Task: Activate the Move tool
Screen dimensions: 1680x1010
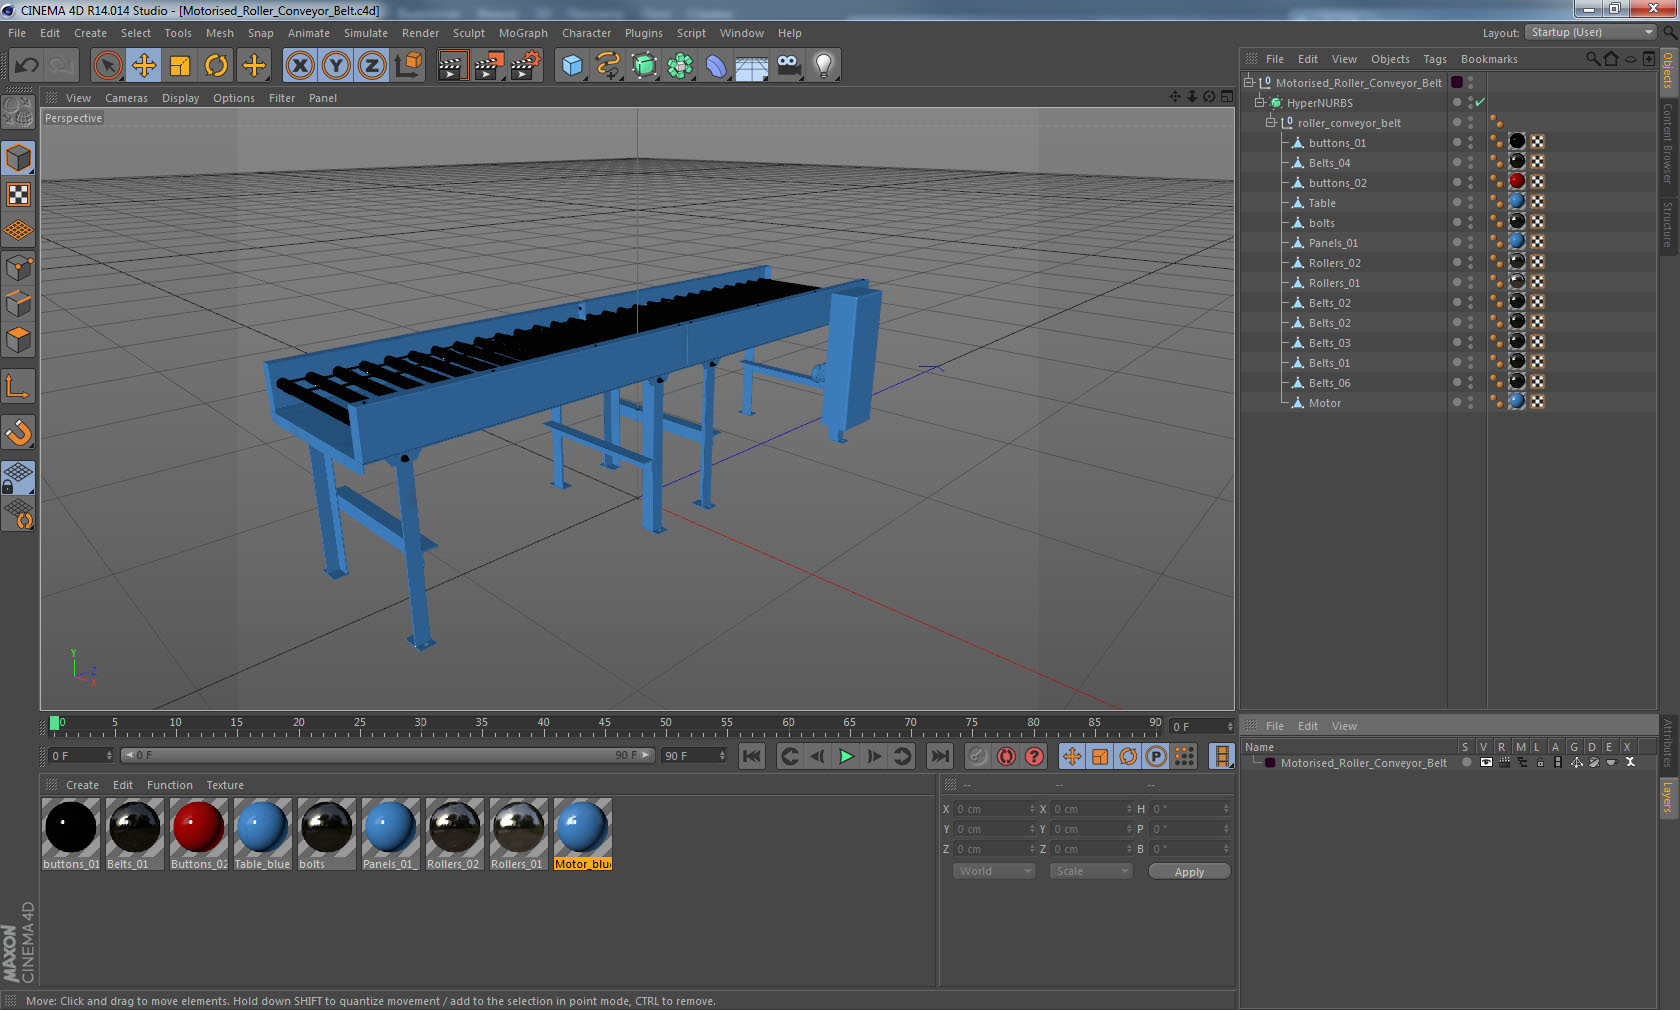Action: (x=144, y=66)
